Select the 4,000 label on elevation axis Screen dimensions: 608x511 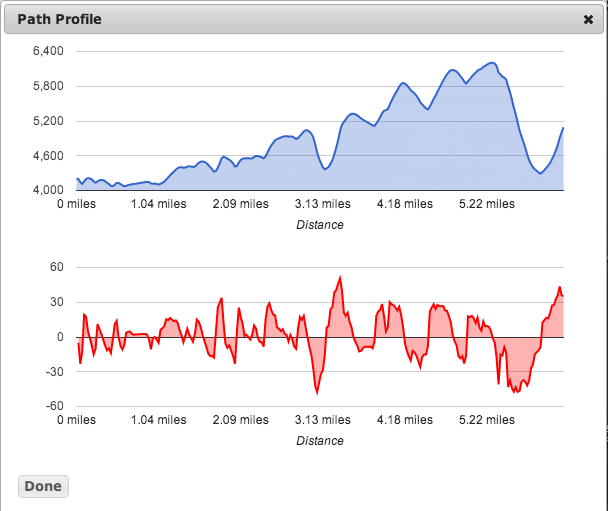(48, 190)
